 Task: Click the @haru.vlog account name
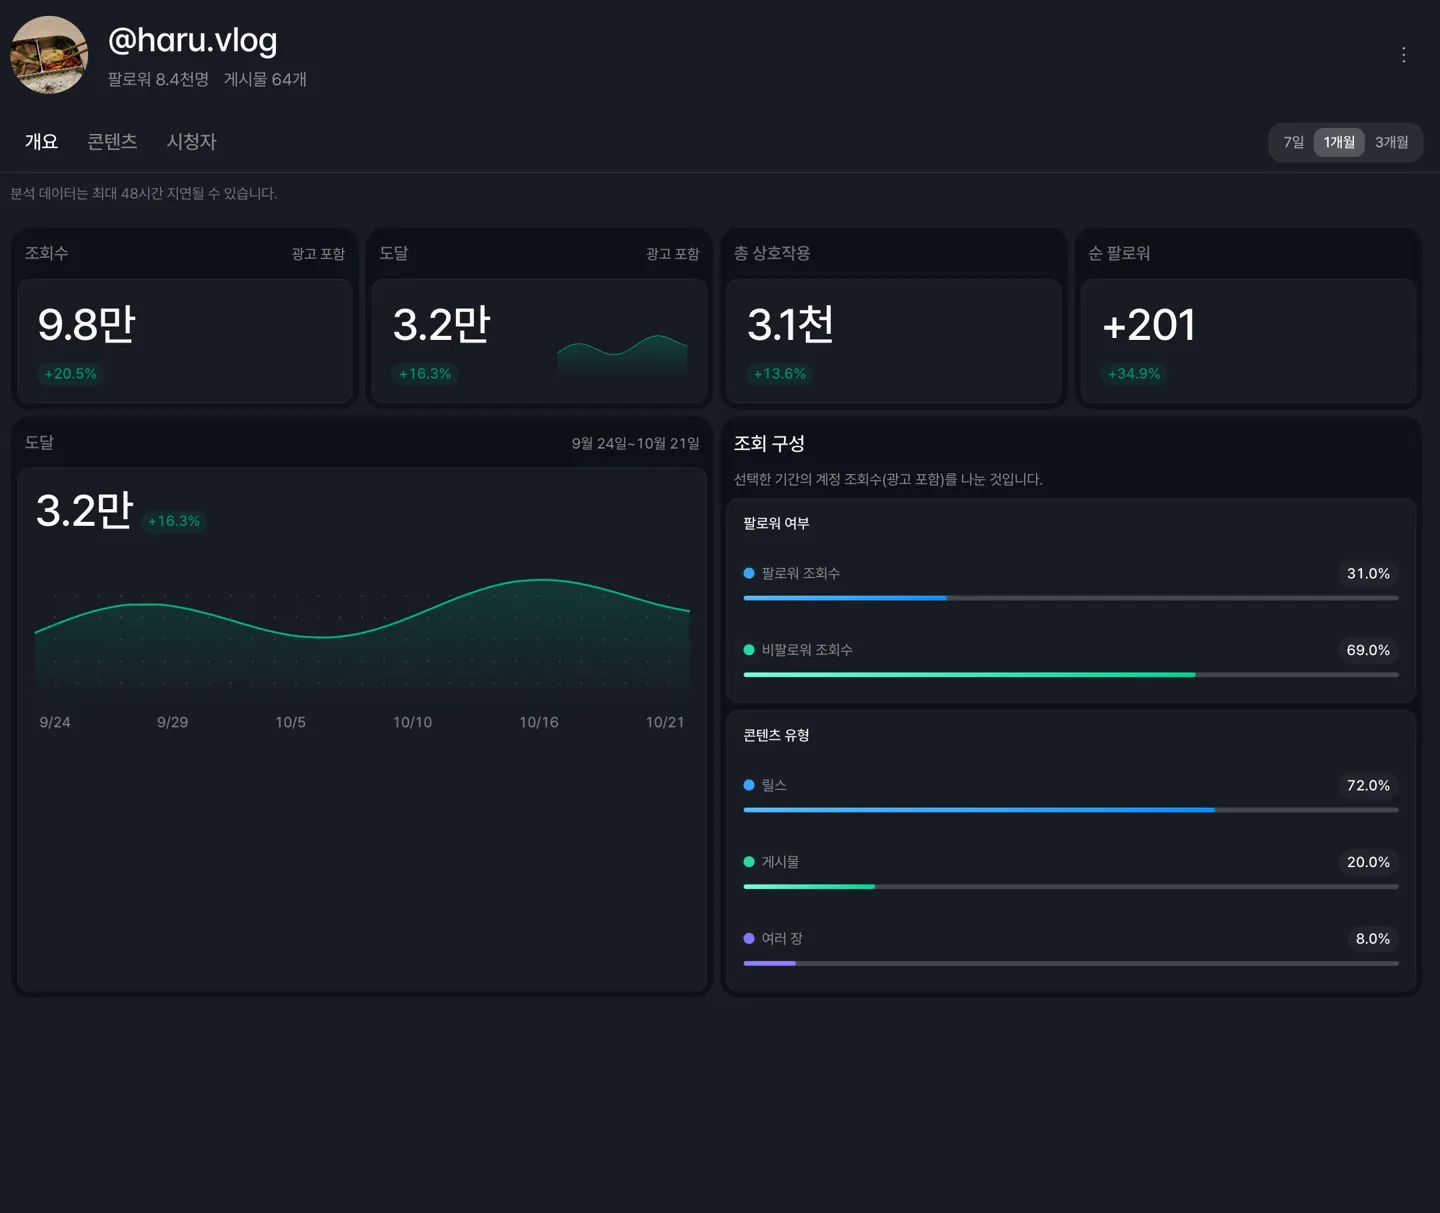[x=192, y=40]
